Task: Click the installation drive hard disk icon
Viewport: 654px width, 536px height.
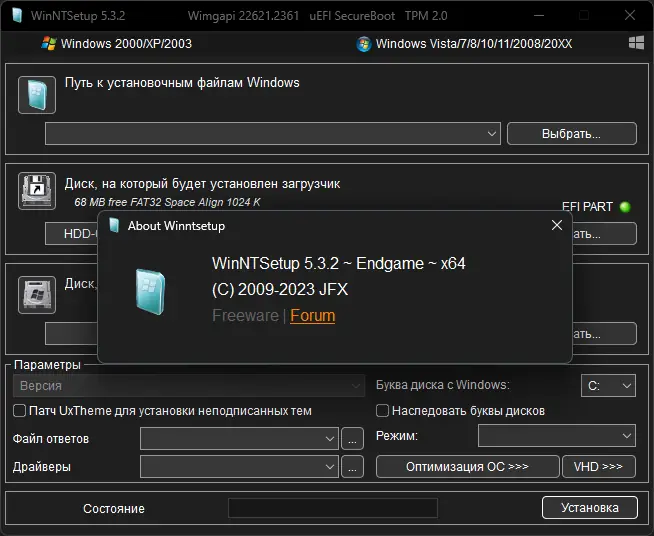Action: 37,294
